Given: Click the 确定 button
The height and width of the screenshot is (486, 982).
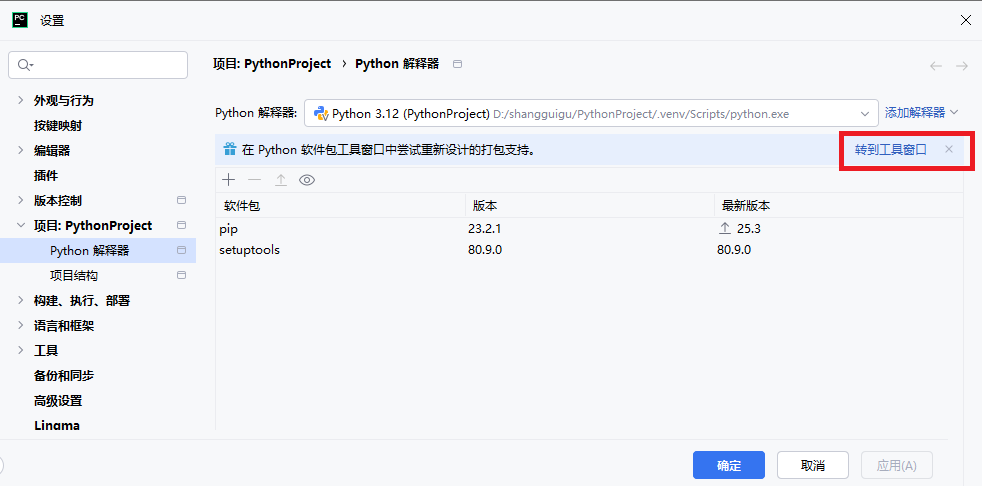Looking at the screenshot, I should tap(729, 465).
